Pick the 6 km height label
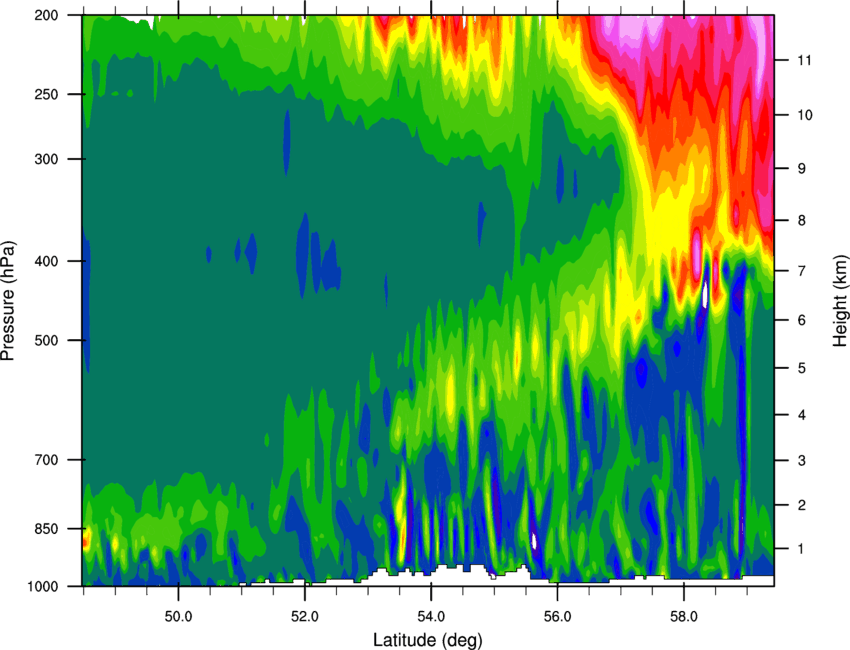 point(802,320)
